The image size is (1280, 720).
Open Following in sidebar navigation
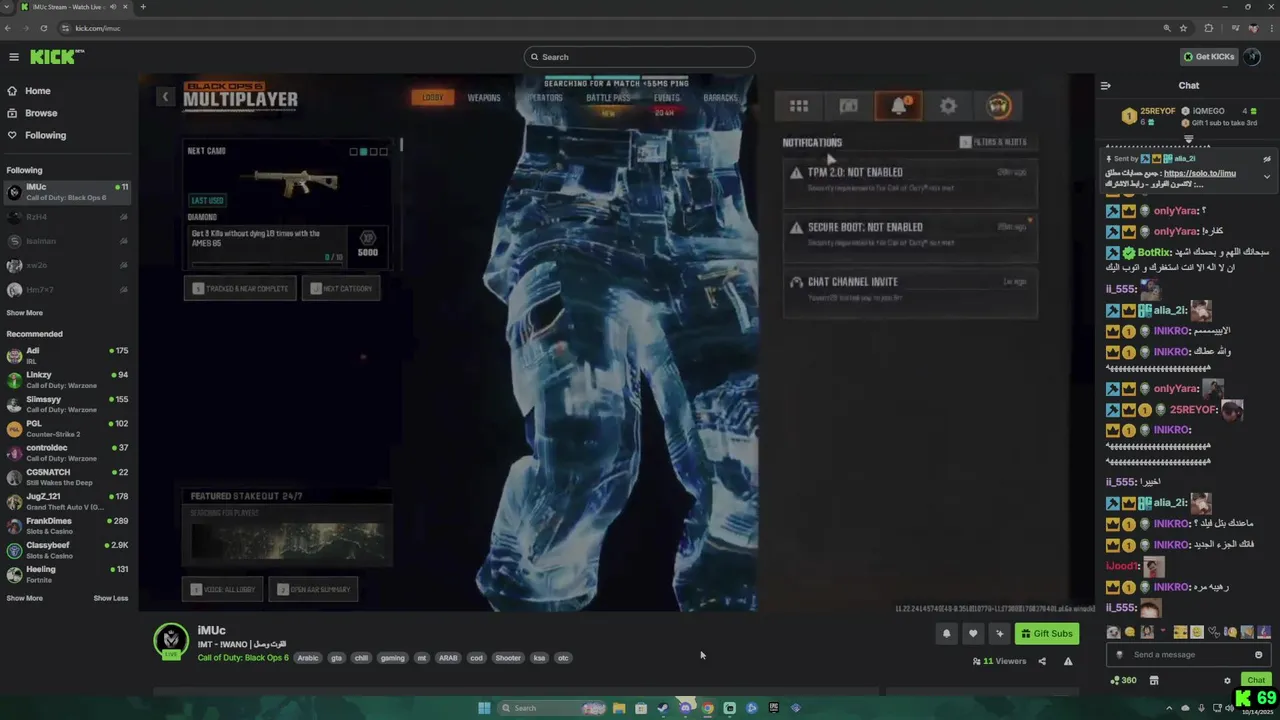pyautogui.click(x=45, y=135)
